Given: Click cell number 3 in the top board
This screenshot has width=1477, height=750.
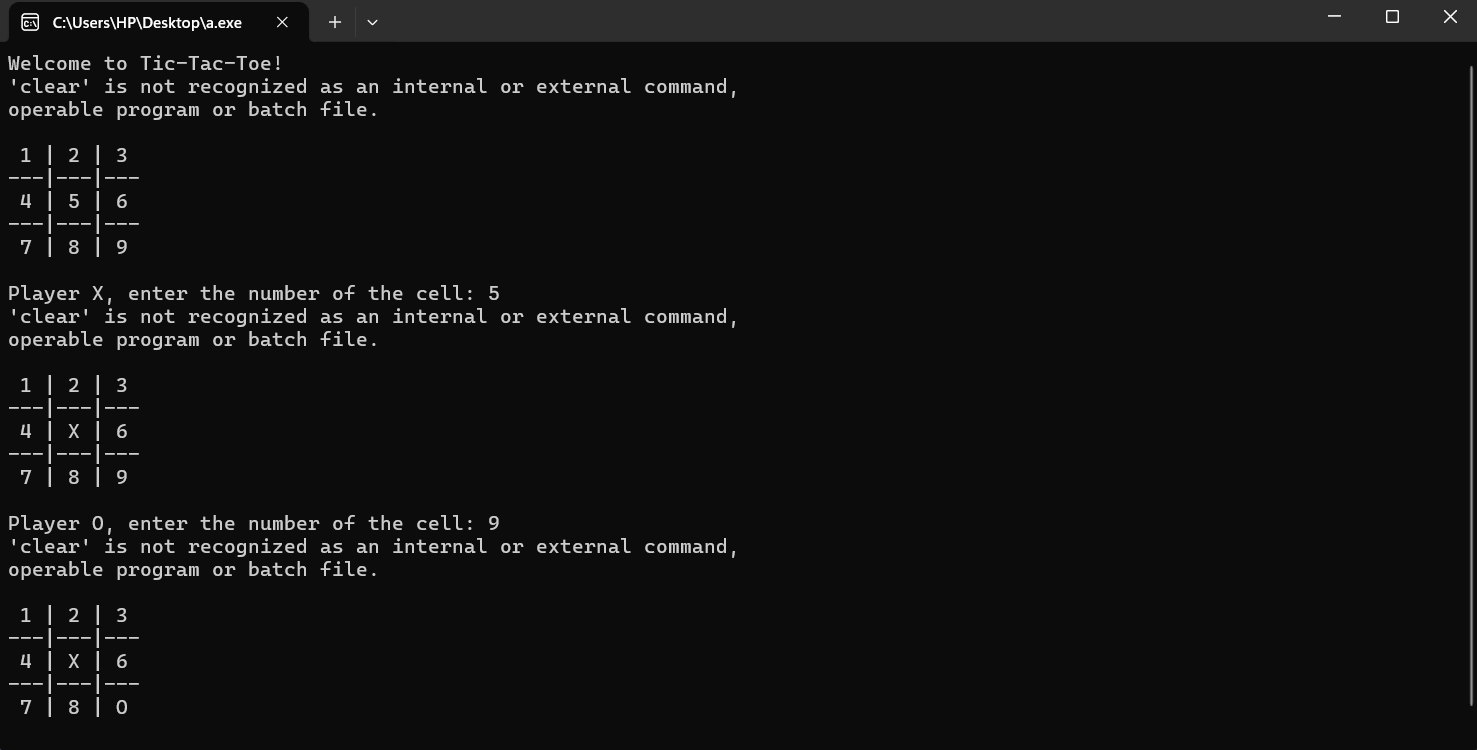Looking at the screenshot, I should pyautogui.click(x=122, y=156).
